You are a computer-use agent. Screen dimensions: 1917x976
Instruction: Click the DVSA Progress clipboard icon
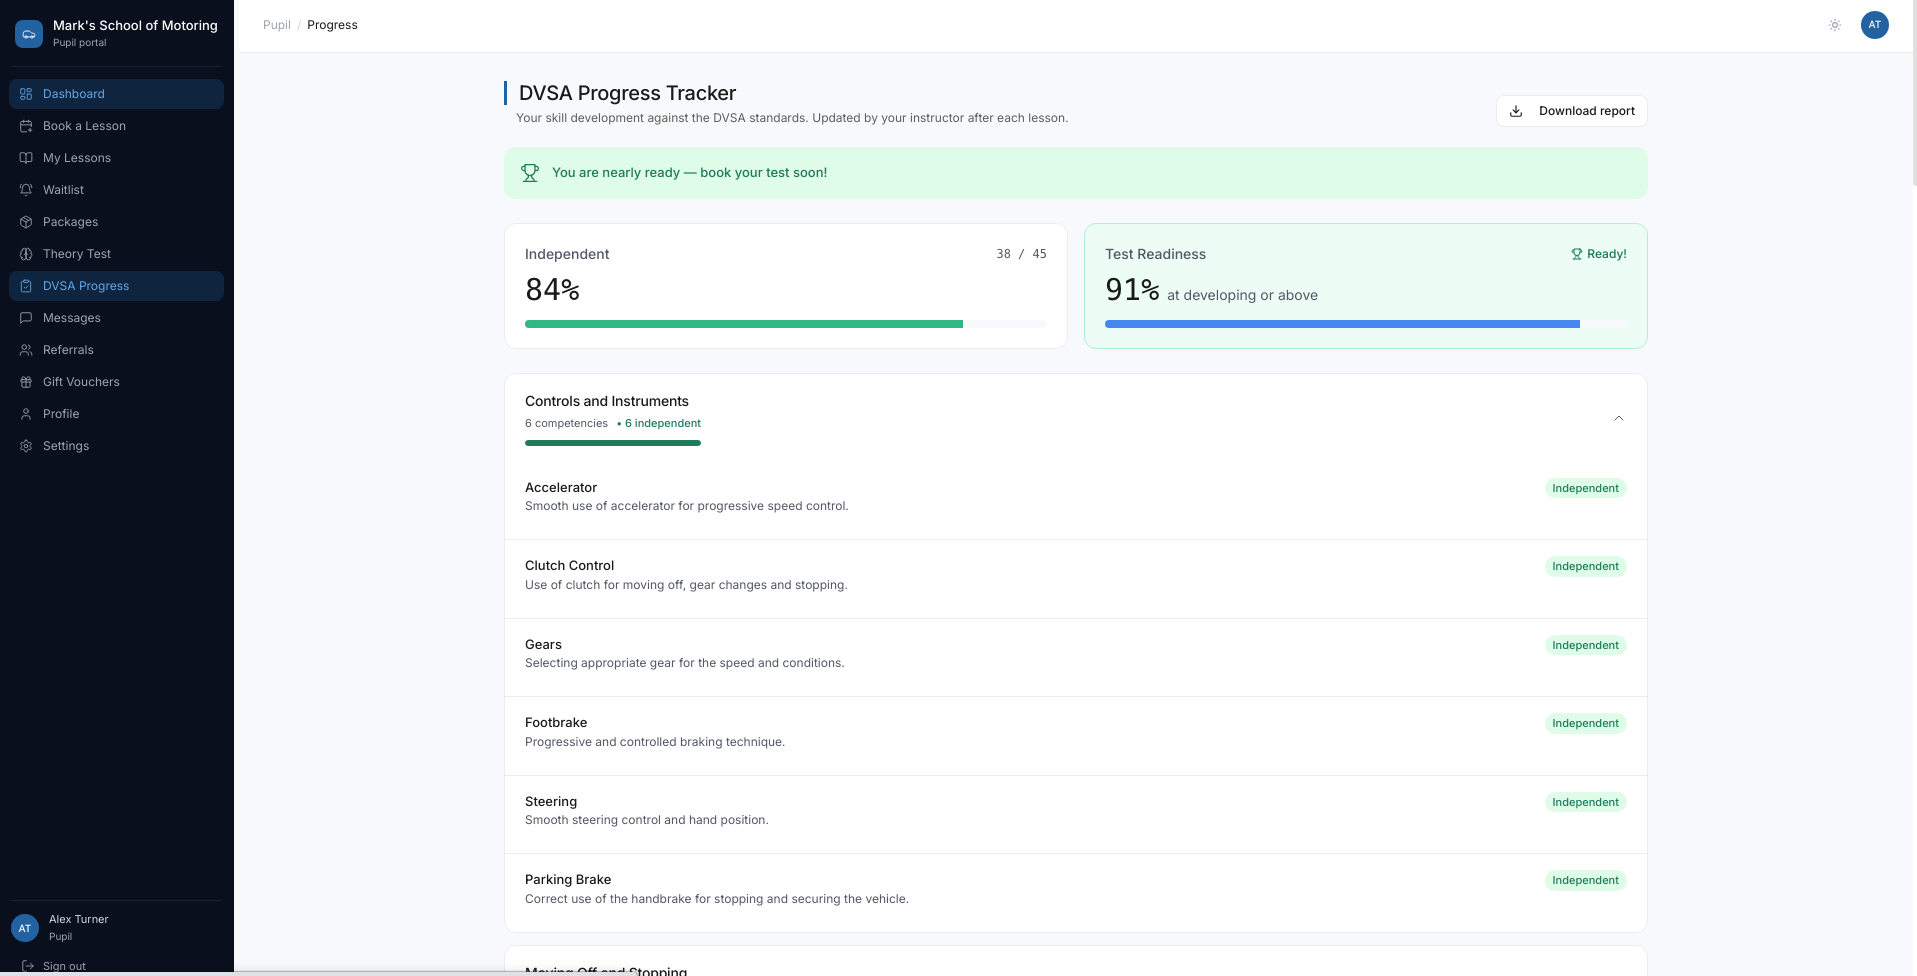(x=26, y=286)
